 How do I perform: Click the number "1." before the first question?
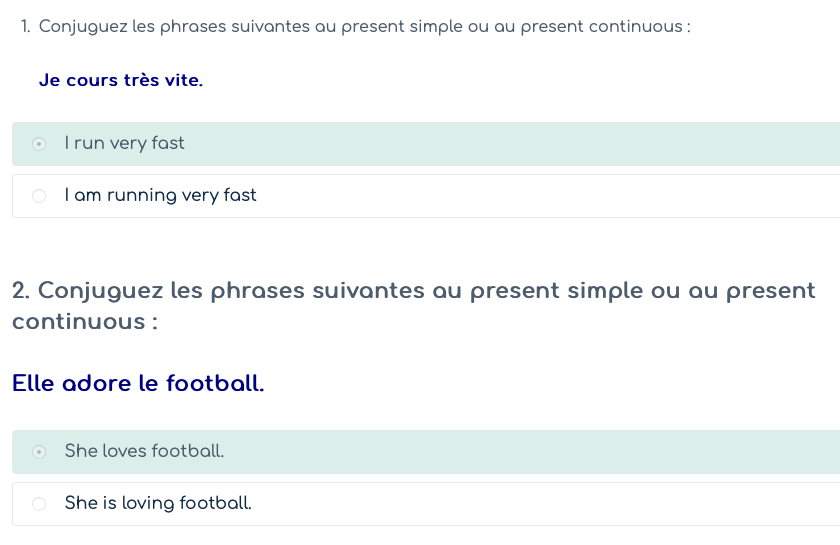pos(26,26)
